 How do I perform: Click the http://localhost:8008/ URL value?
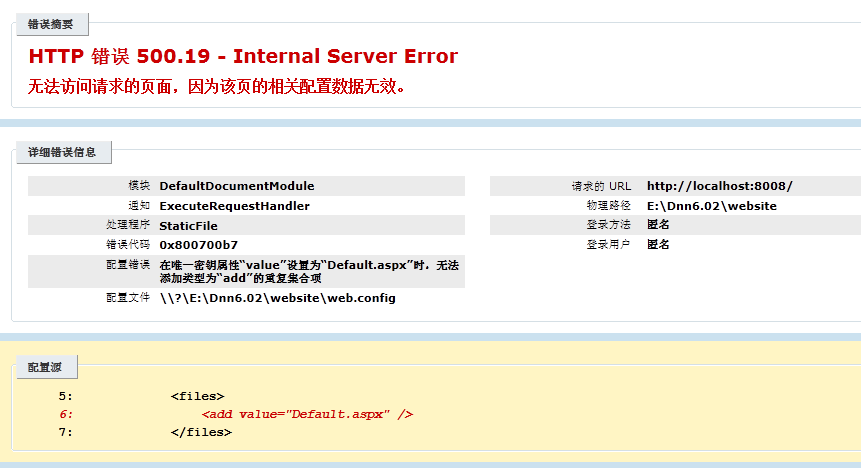click(720, 186)
